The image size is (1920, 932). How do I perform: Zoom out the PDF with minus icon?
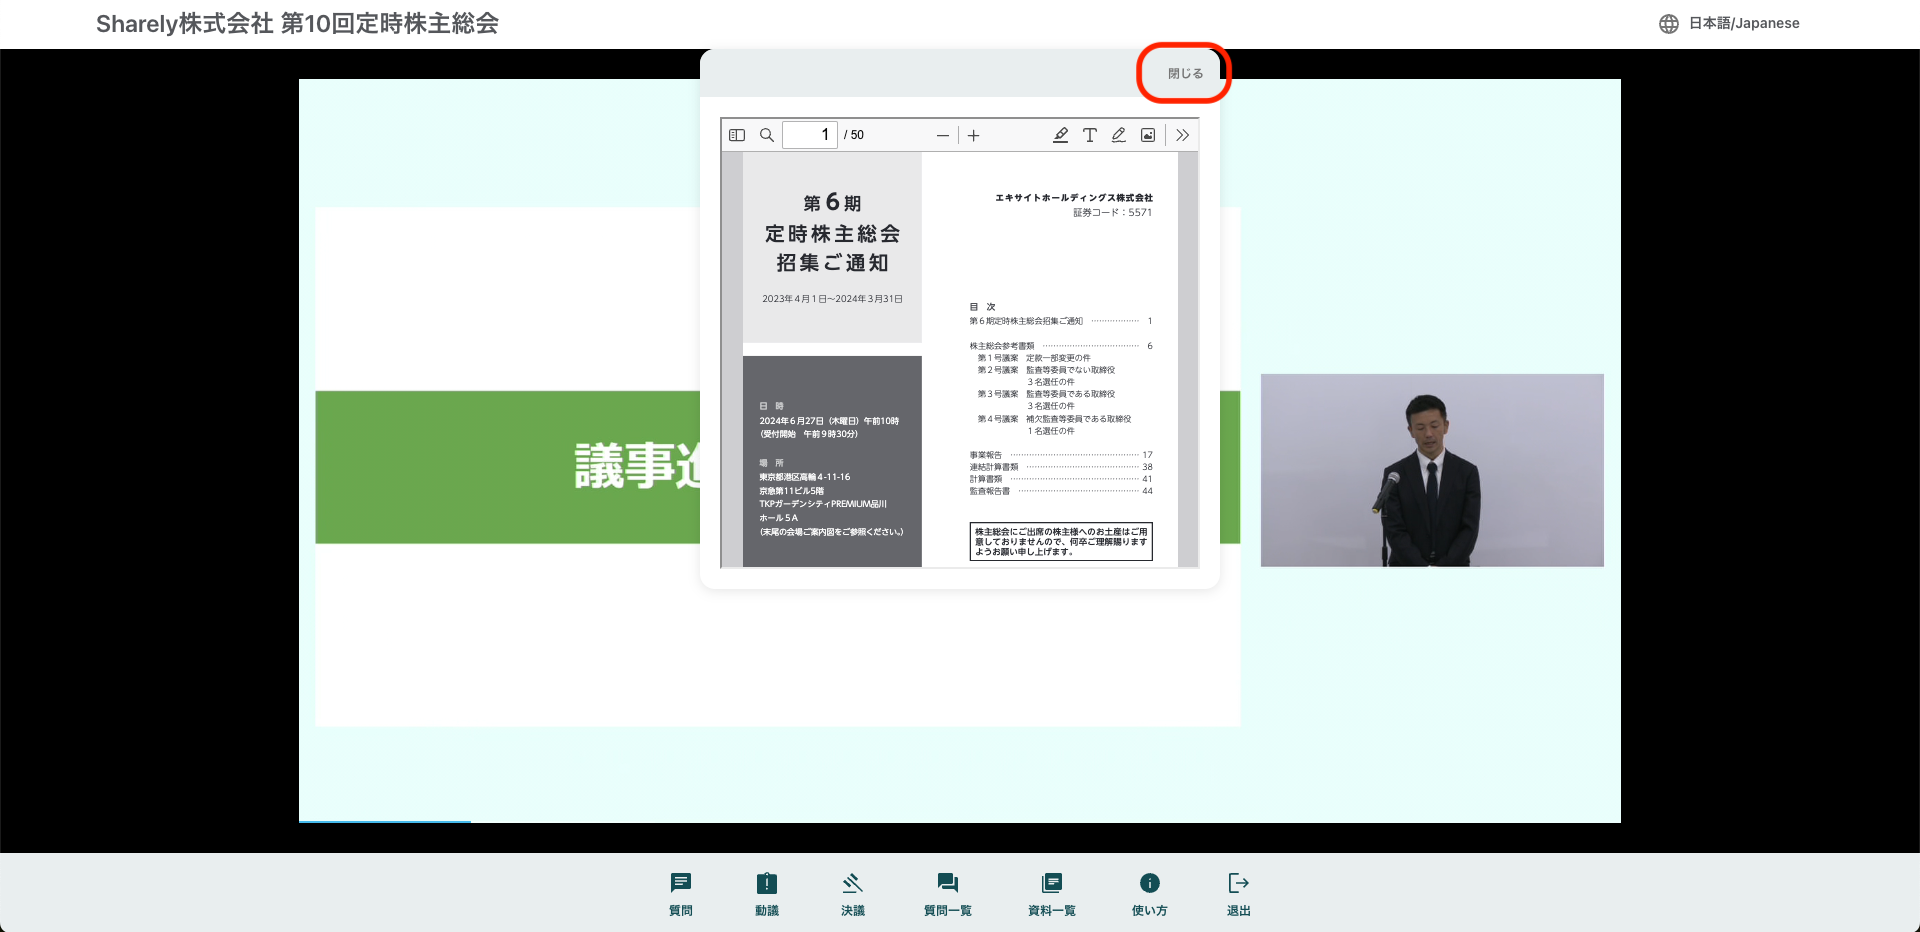point(943,135)
